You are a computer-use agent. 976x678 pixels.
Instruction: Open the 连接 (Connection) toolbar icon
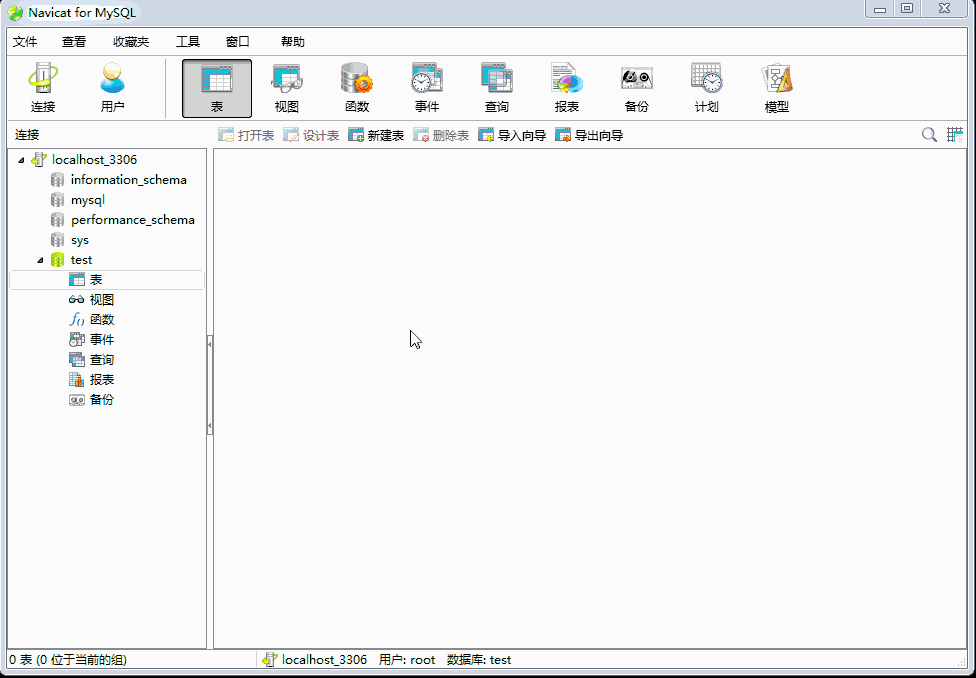point(43,88)
